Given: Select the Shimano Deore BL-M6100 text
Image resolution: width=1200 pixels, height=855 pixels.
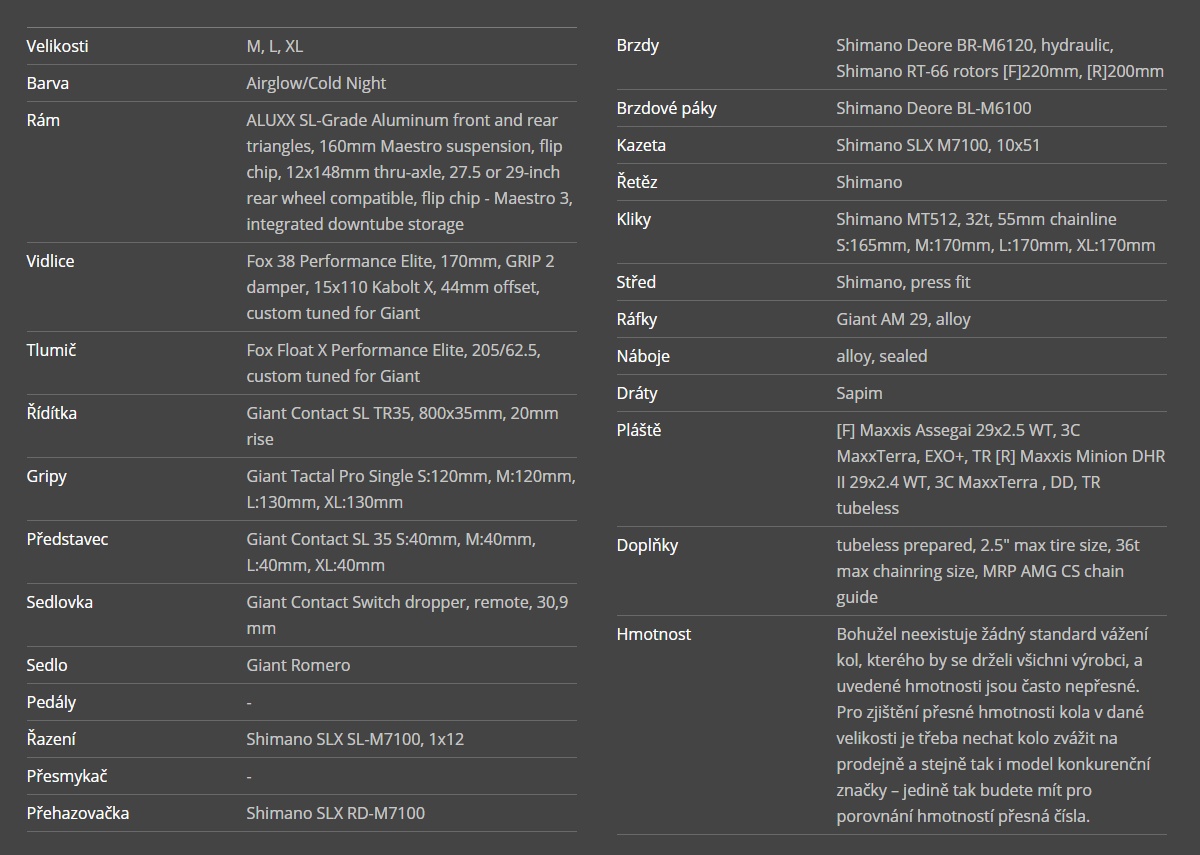Looking at the screenshot, I should click(x=933, y=108).
